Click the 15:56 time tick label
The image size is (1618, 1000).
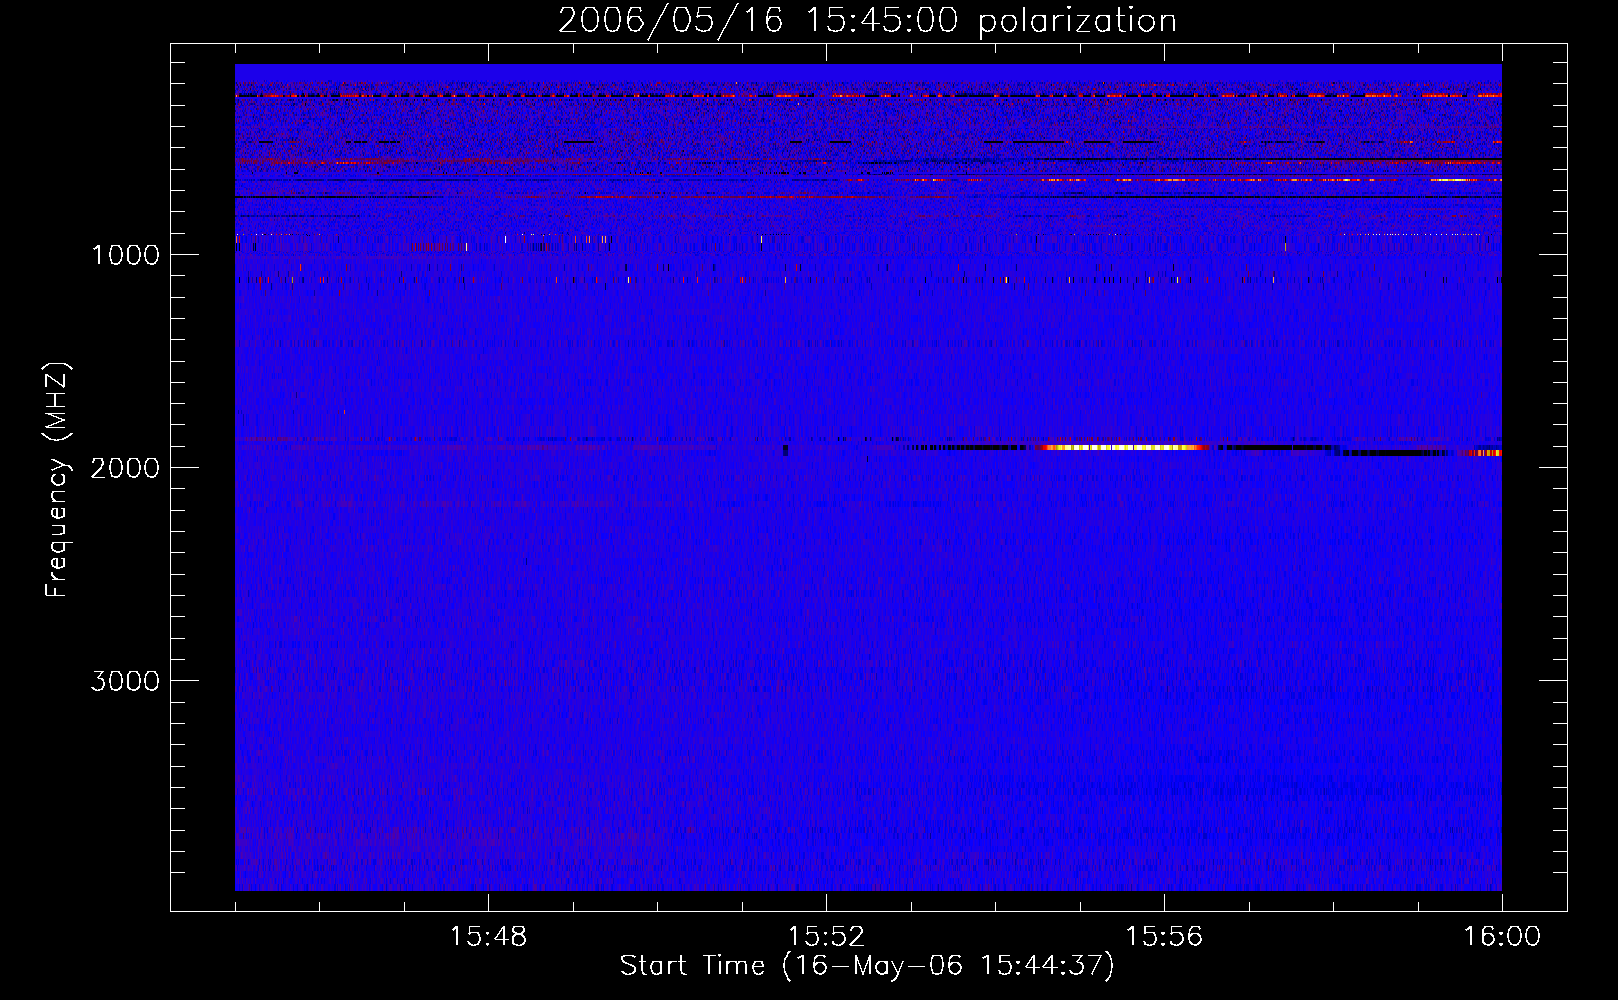[1164, 937]
